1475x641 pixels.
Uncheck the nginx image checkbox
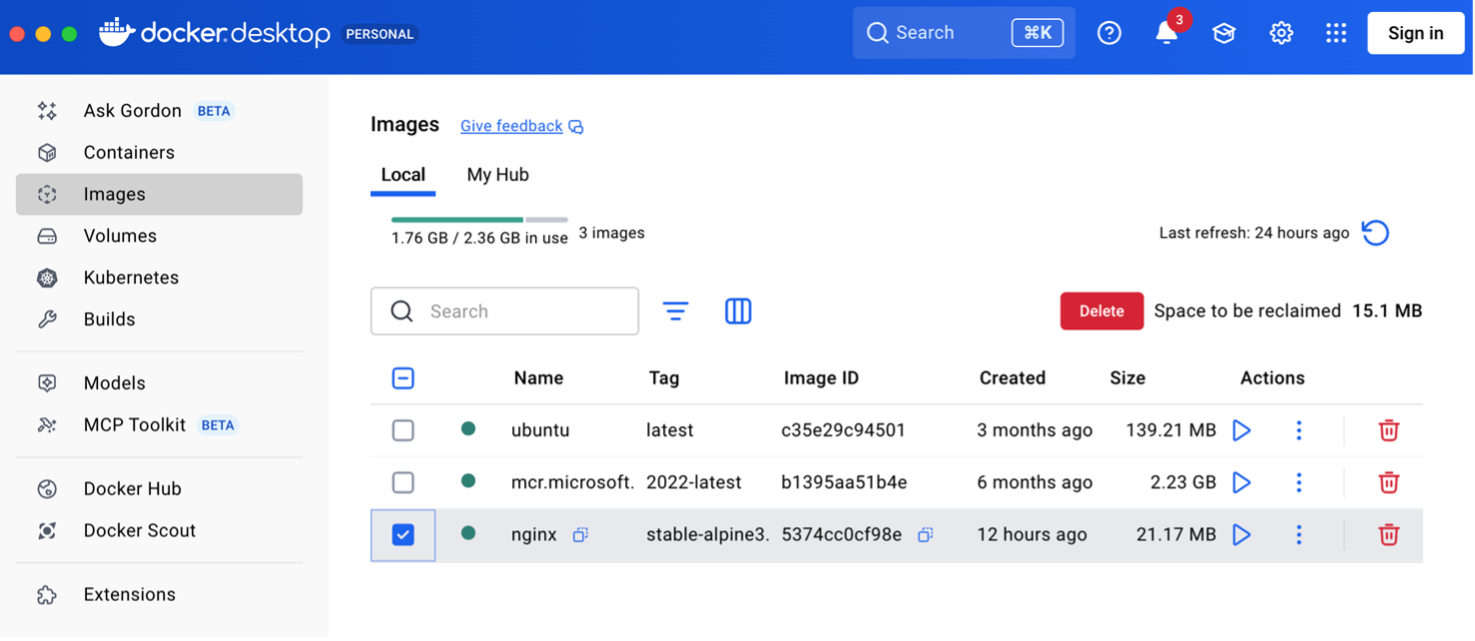(403, 535)
